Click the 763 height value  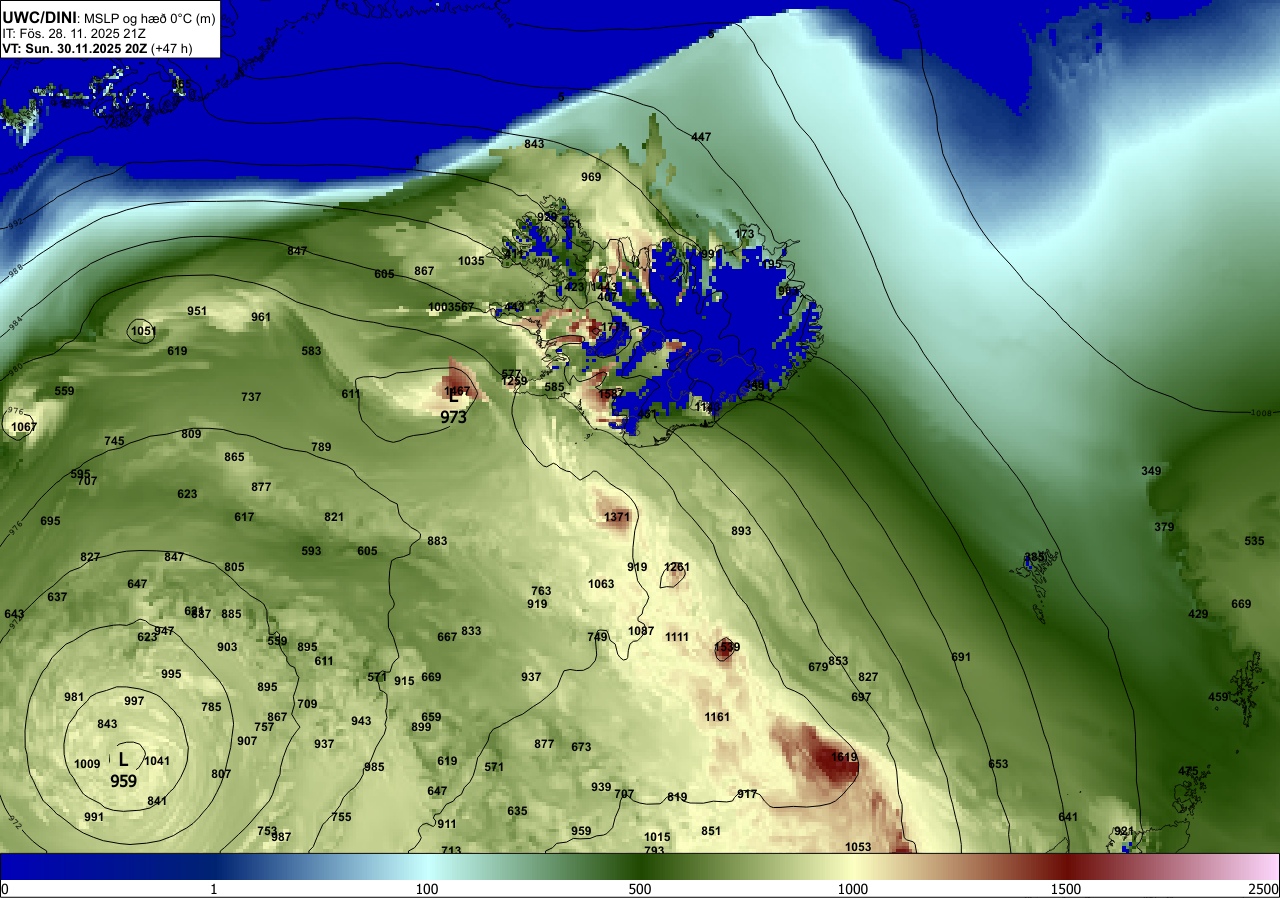(541, 591)
